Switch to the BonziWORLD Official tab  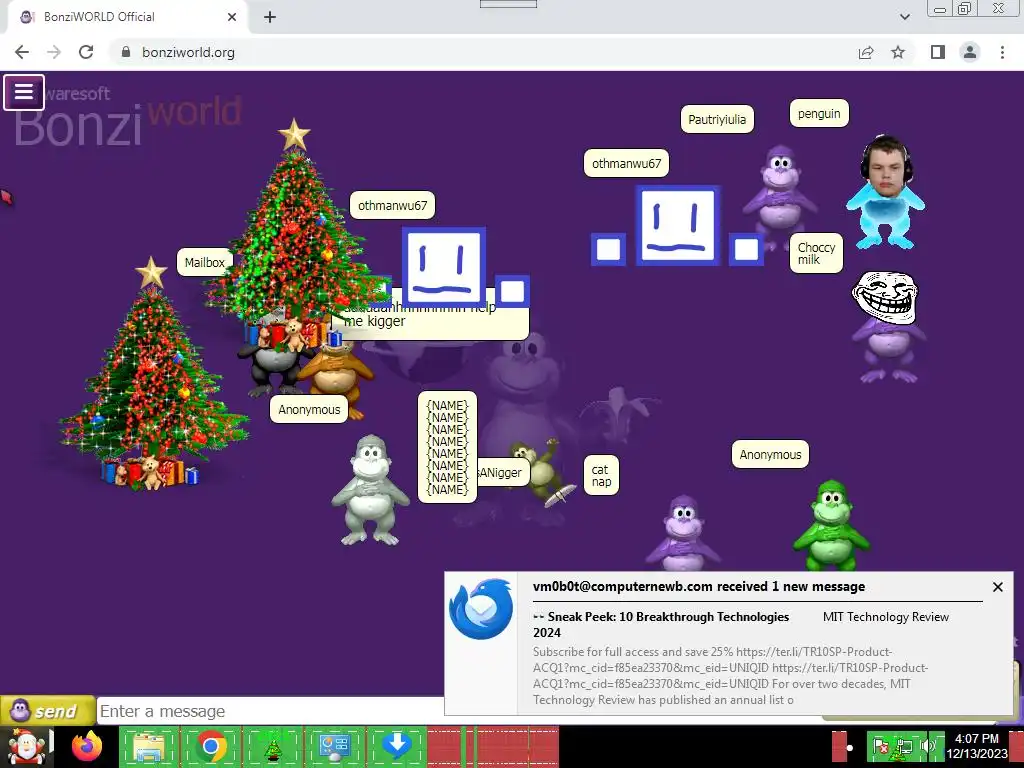[x=127, y=17]
